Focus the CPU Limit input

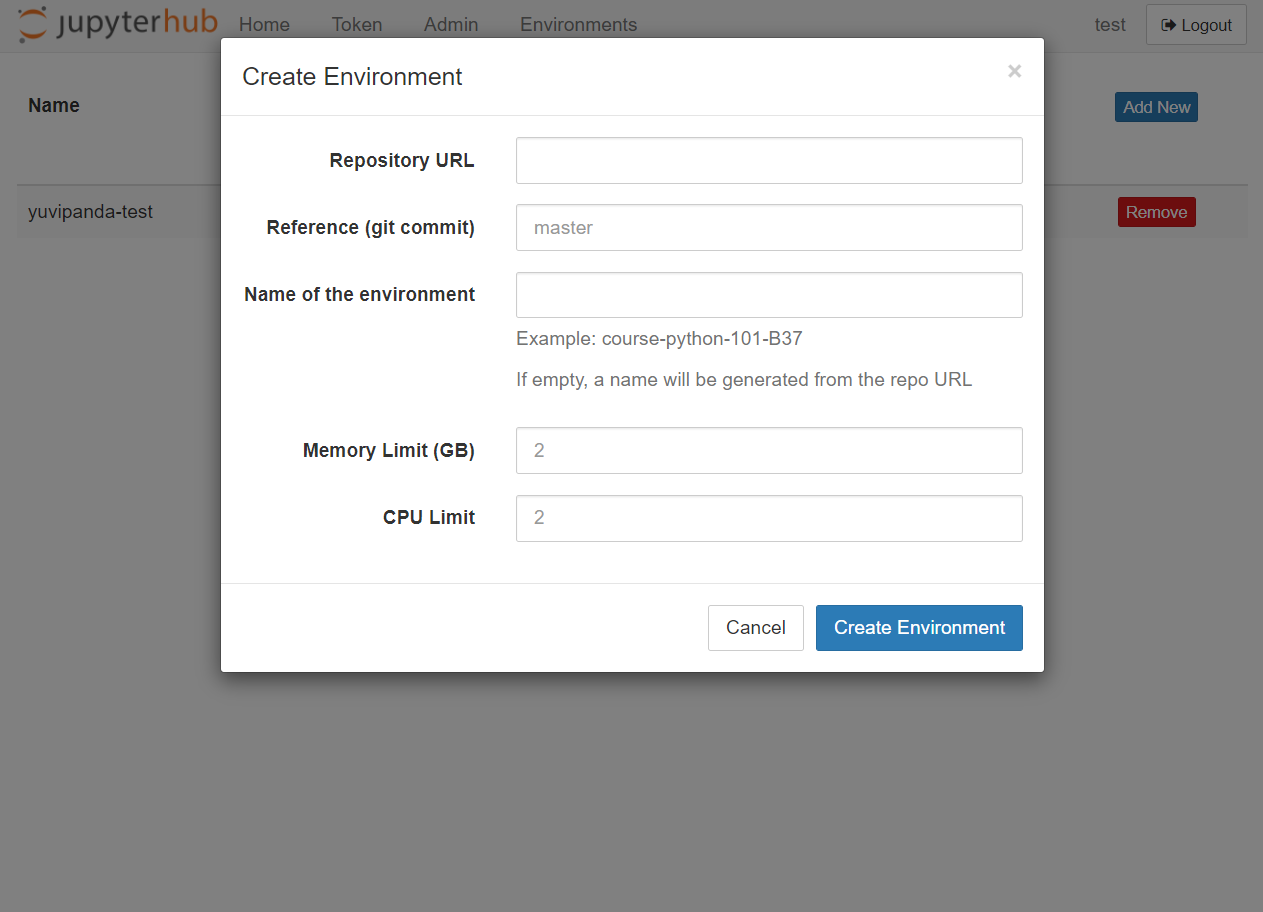(x=768, y=518)
